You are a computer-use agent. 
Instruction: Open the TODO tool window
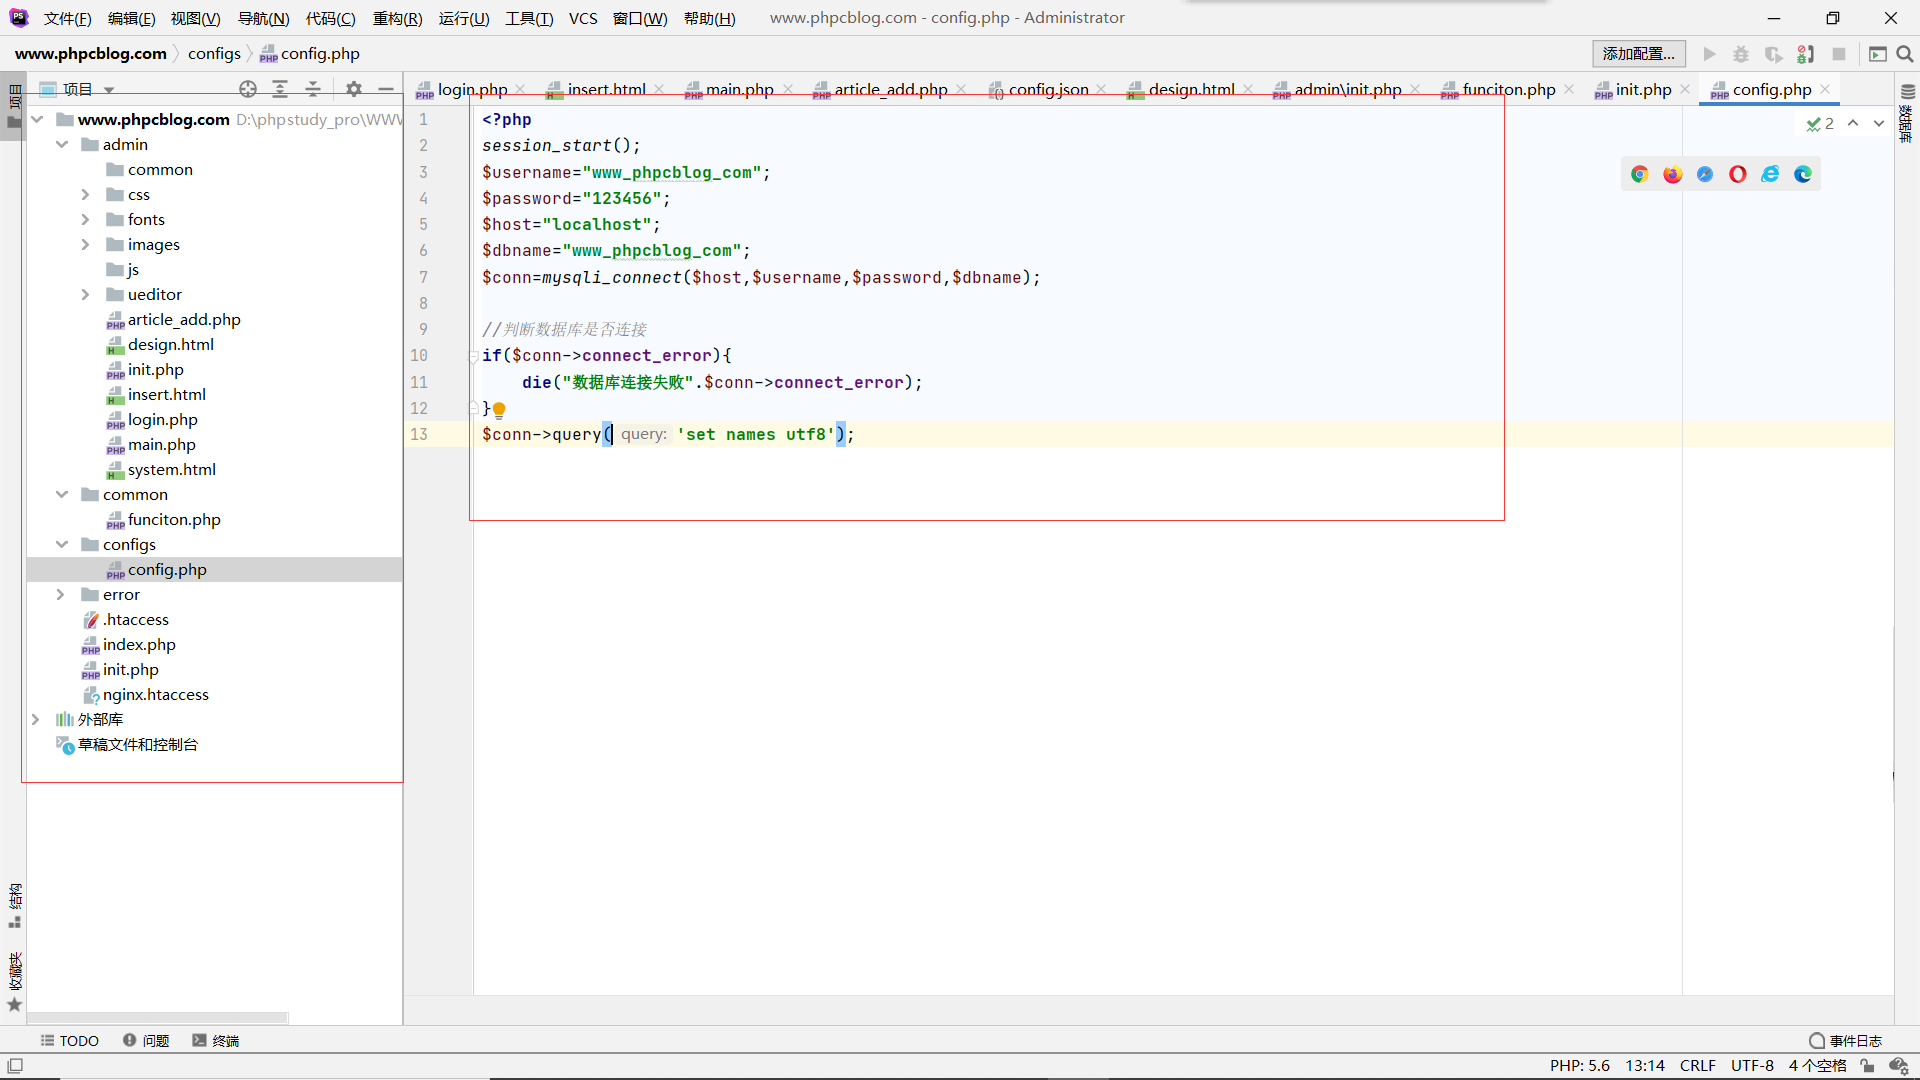point(69,1041)
